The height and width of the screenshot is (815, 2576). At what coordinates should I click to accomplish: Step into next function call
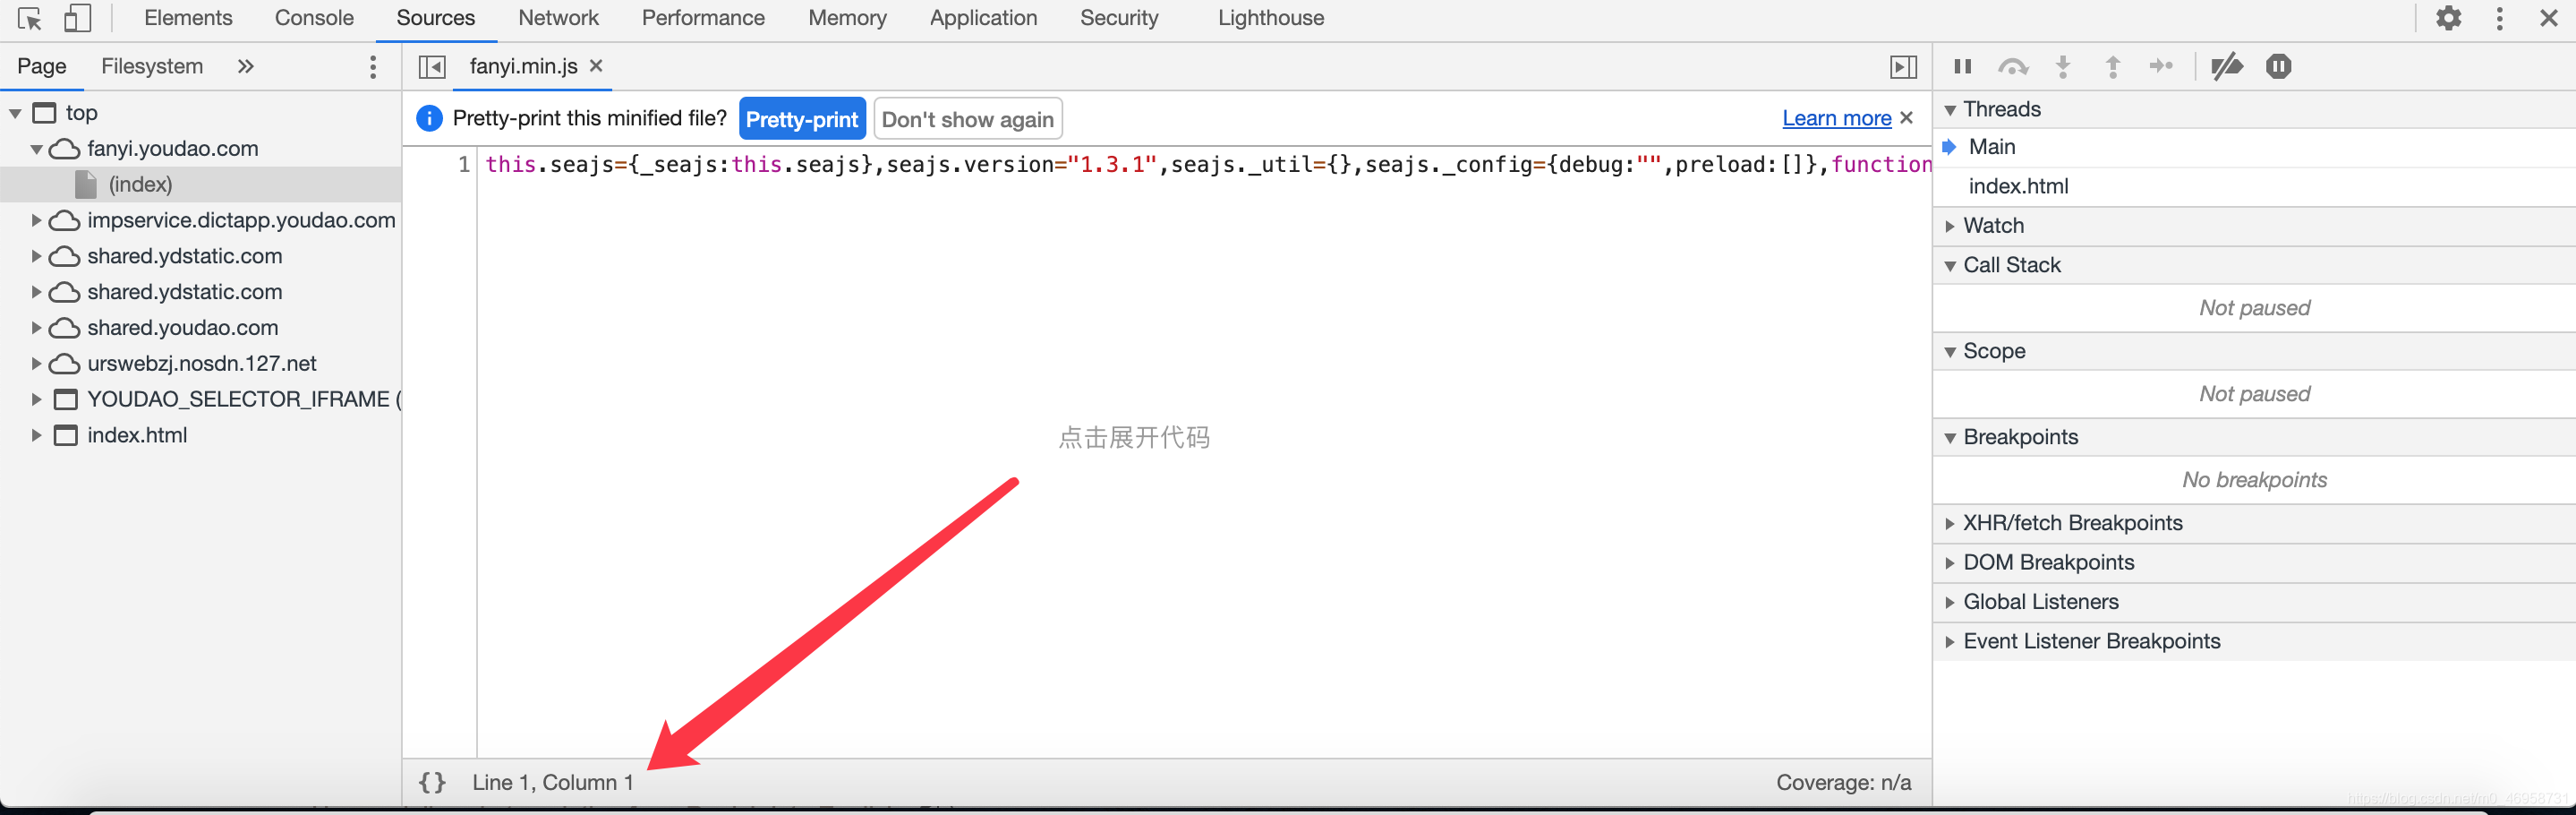tap(2062, 66)
